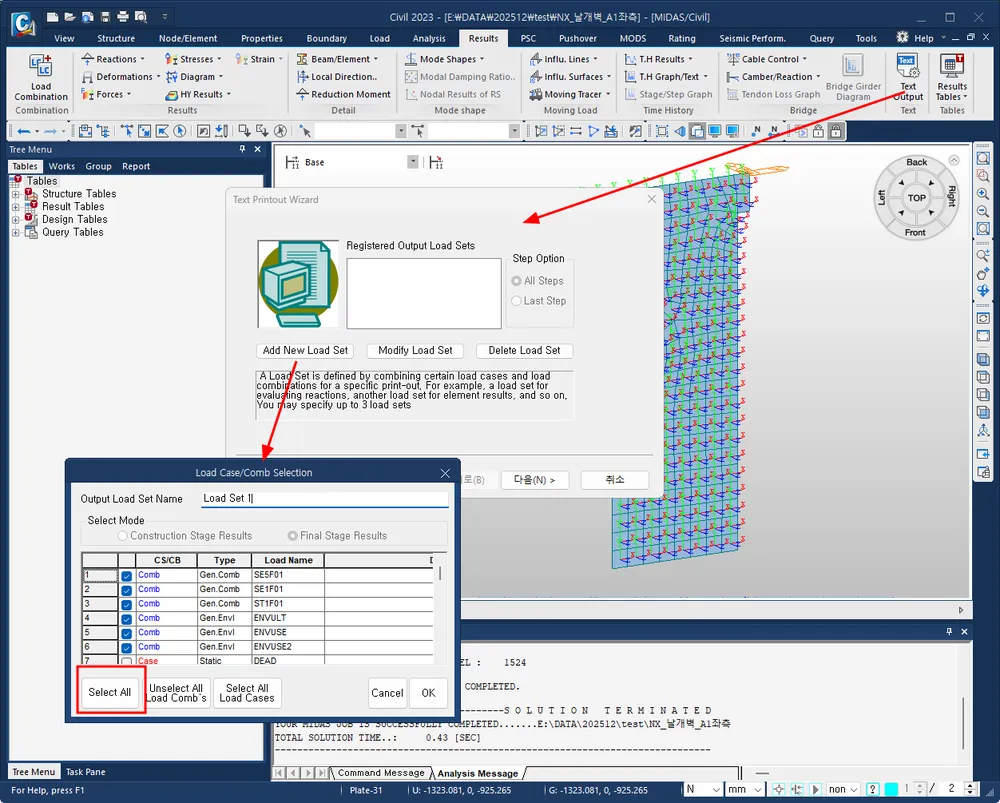Open the Works tab in Tree Menu

61,166
